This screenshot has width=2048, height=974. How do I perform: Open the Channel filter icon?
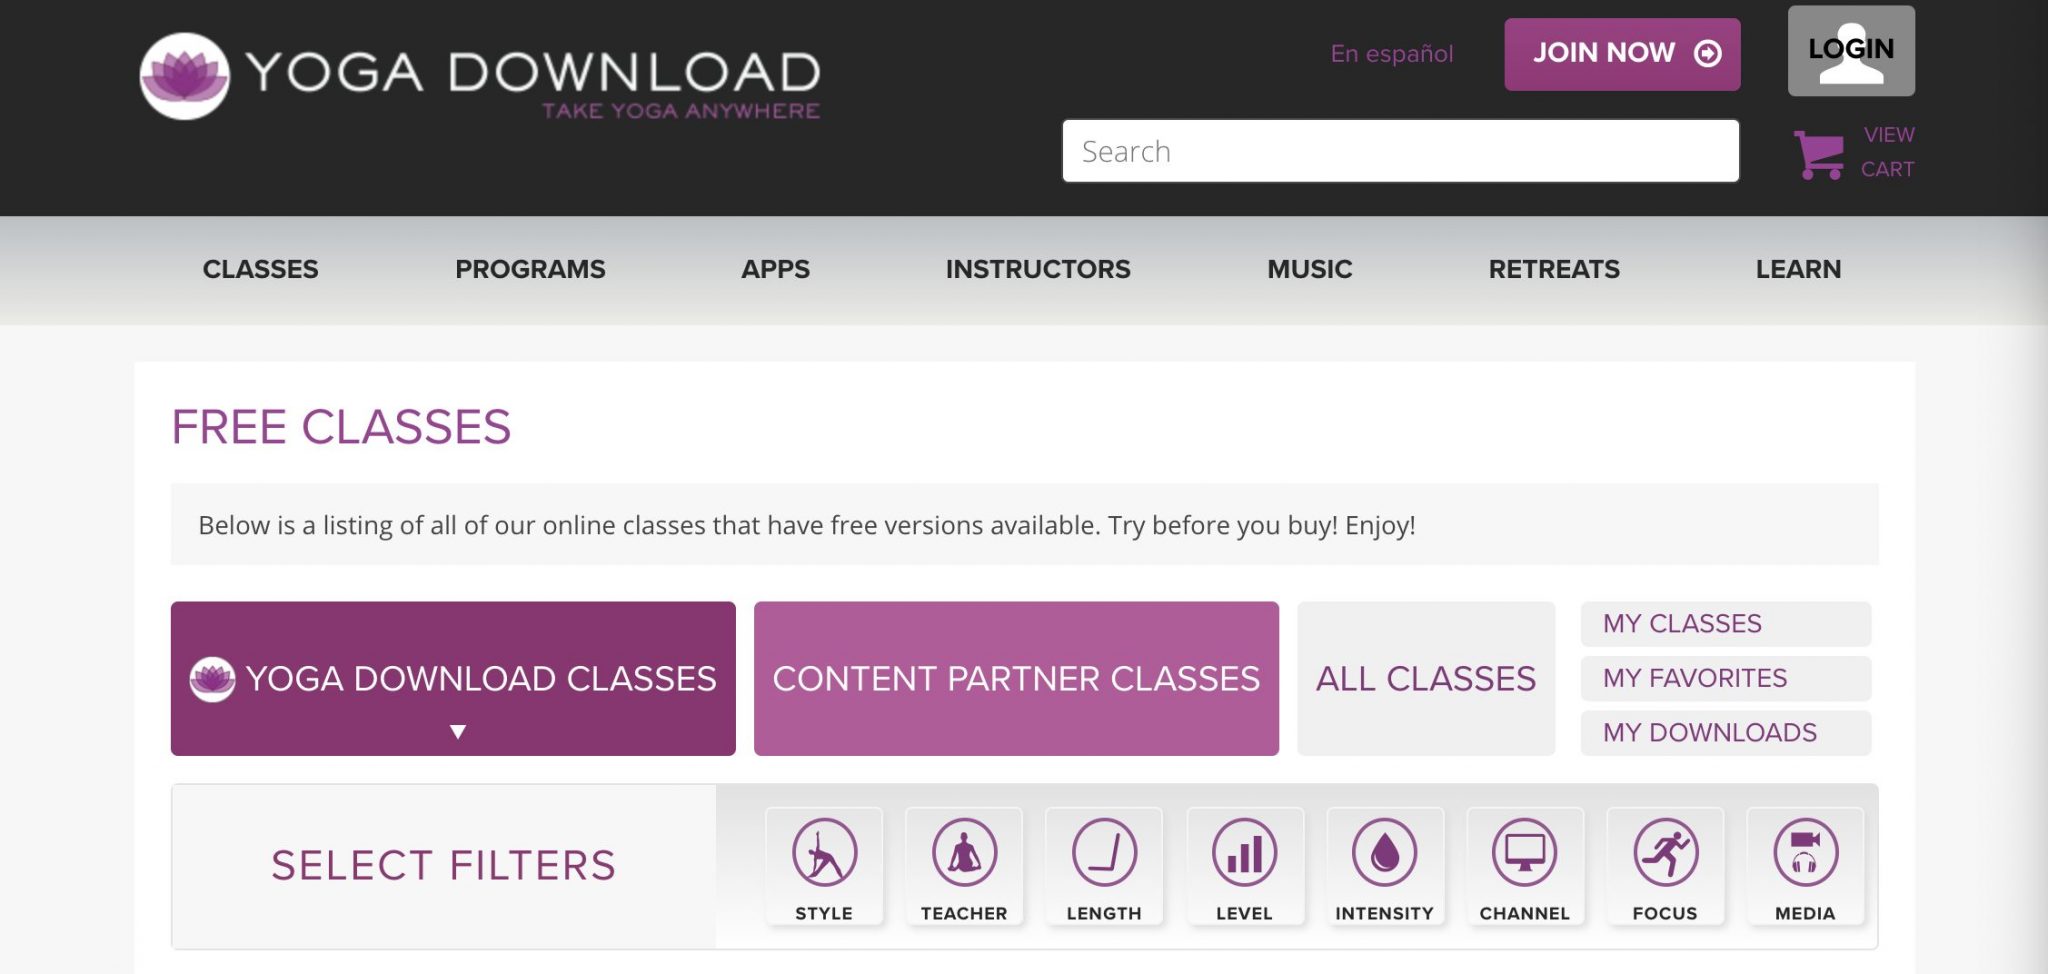tap(1525, 867)
